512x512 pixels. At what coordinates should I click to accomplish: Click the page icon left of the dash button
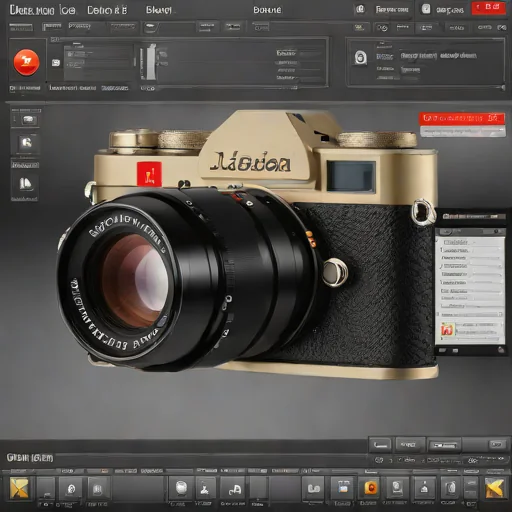pos(450,488)
